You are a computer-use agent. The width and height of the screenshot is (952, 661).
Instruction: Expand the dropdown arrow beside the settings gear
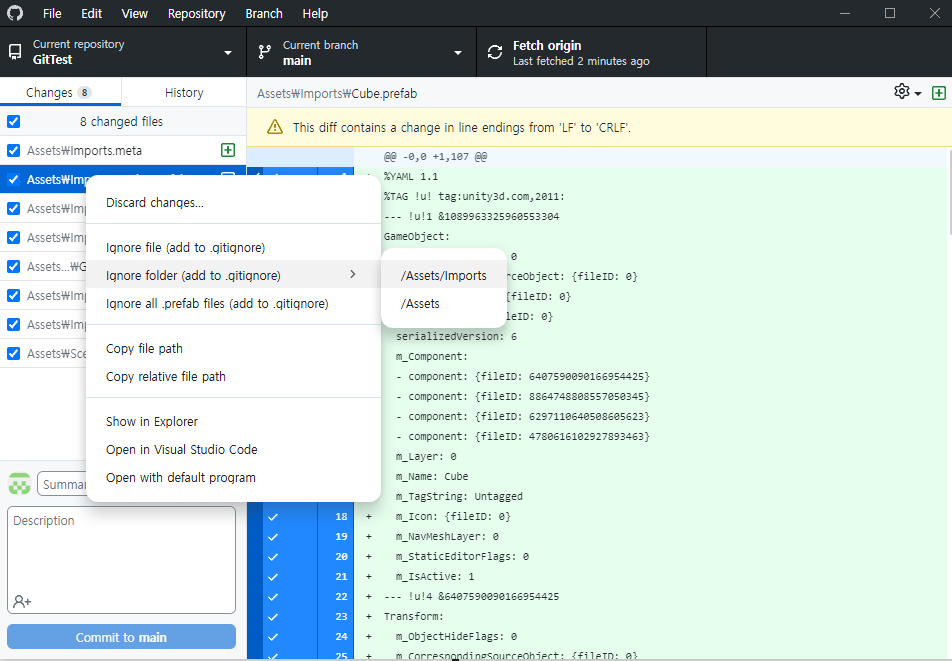[x=918, y=93]
